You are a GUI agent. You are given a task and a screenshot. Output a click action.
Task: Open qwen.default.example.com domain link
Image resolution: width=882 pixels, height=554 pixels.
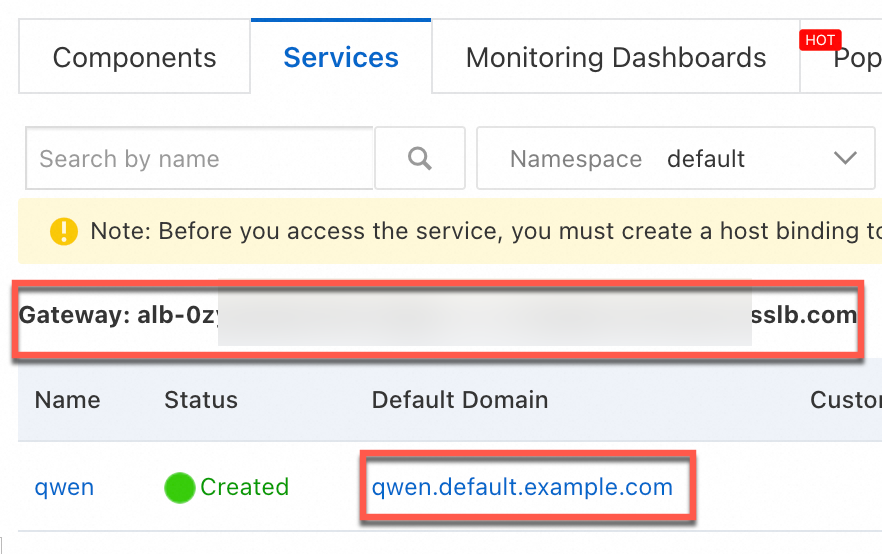pos(522,487)
